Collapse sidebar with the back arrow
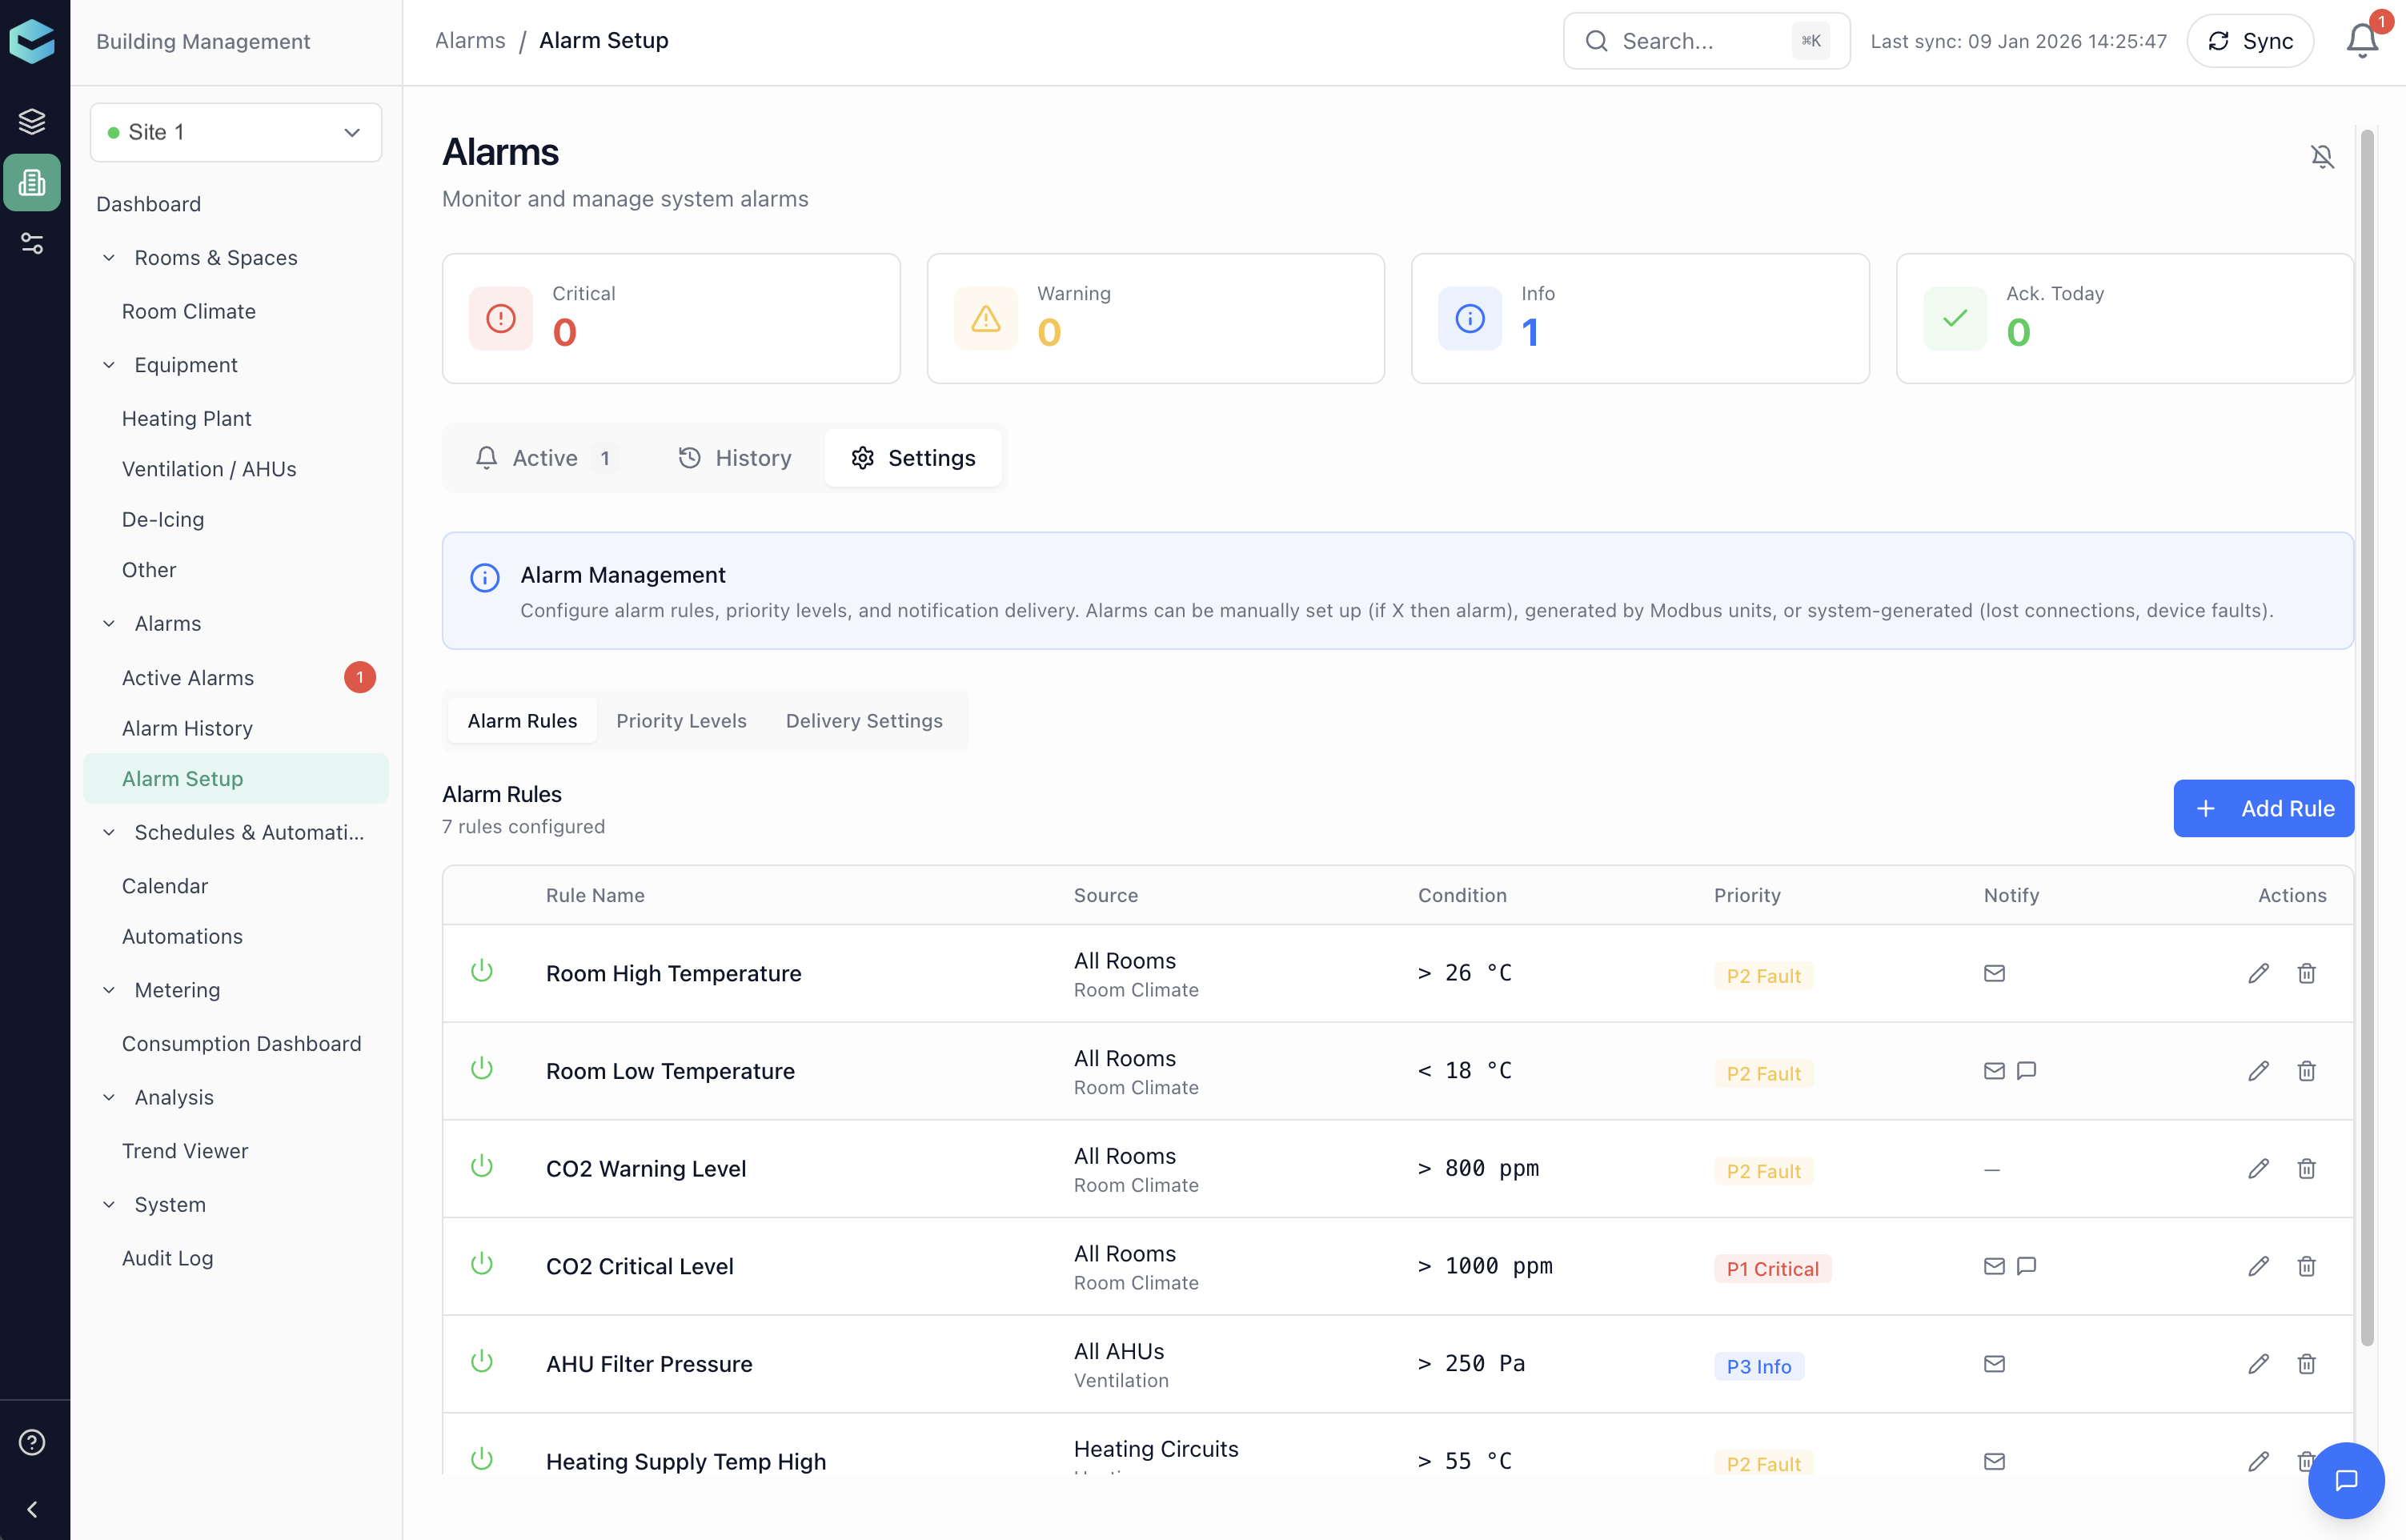The width and height of the screenshot is (2406, 1540). [x=32, y=1509]
